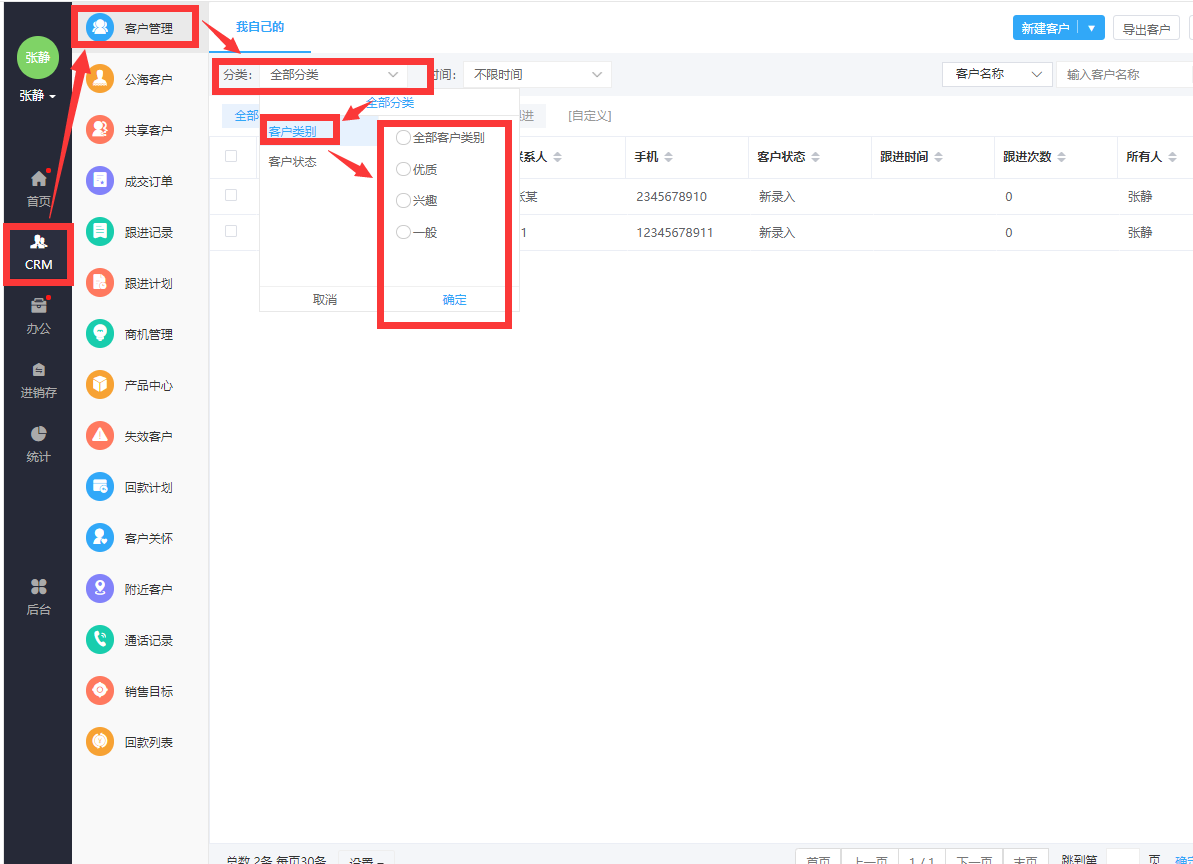
Task: Click the 导出客户 button
Action: coord(1146,29)
